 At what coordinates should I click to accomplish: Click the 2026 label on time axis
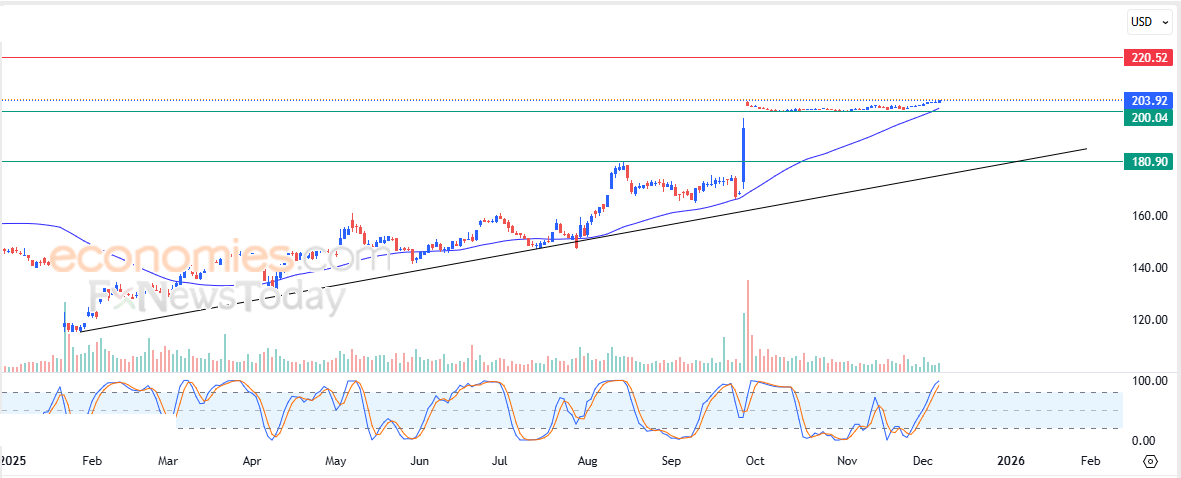coord(1009,460)
